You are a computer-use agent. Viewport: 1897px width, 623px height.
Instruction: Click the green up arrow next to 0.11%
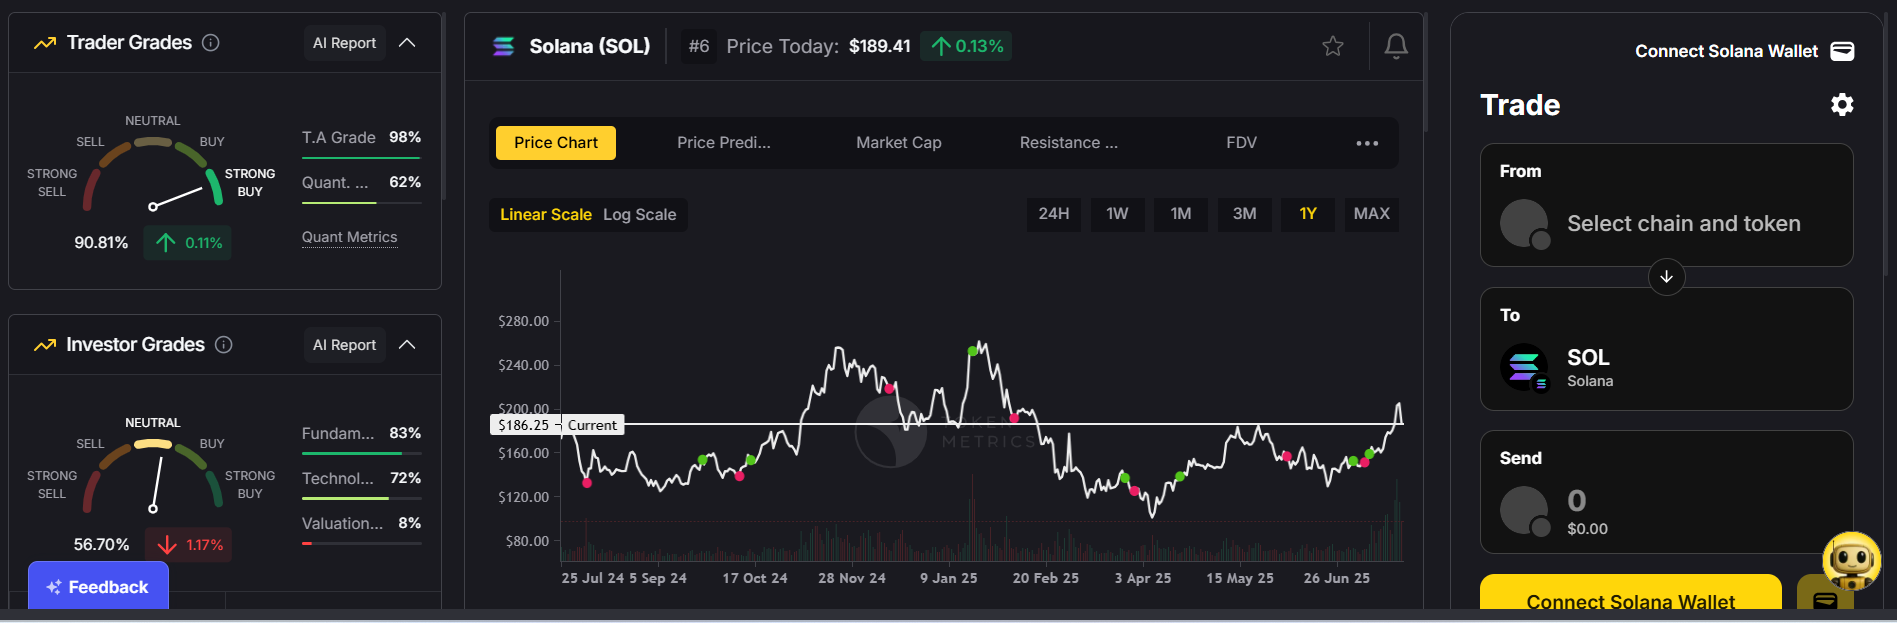click(166, 242)
